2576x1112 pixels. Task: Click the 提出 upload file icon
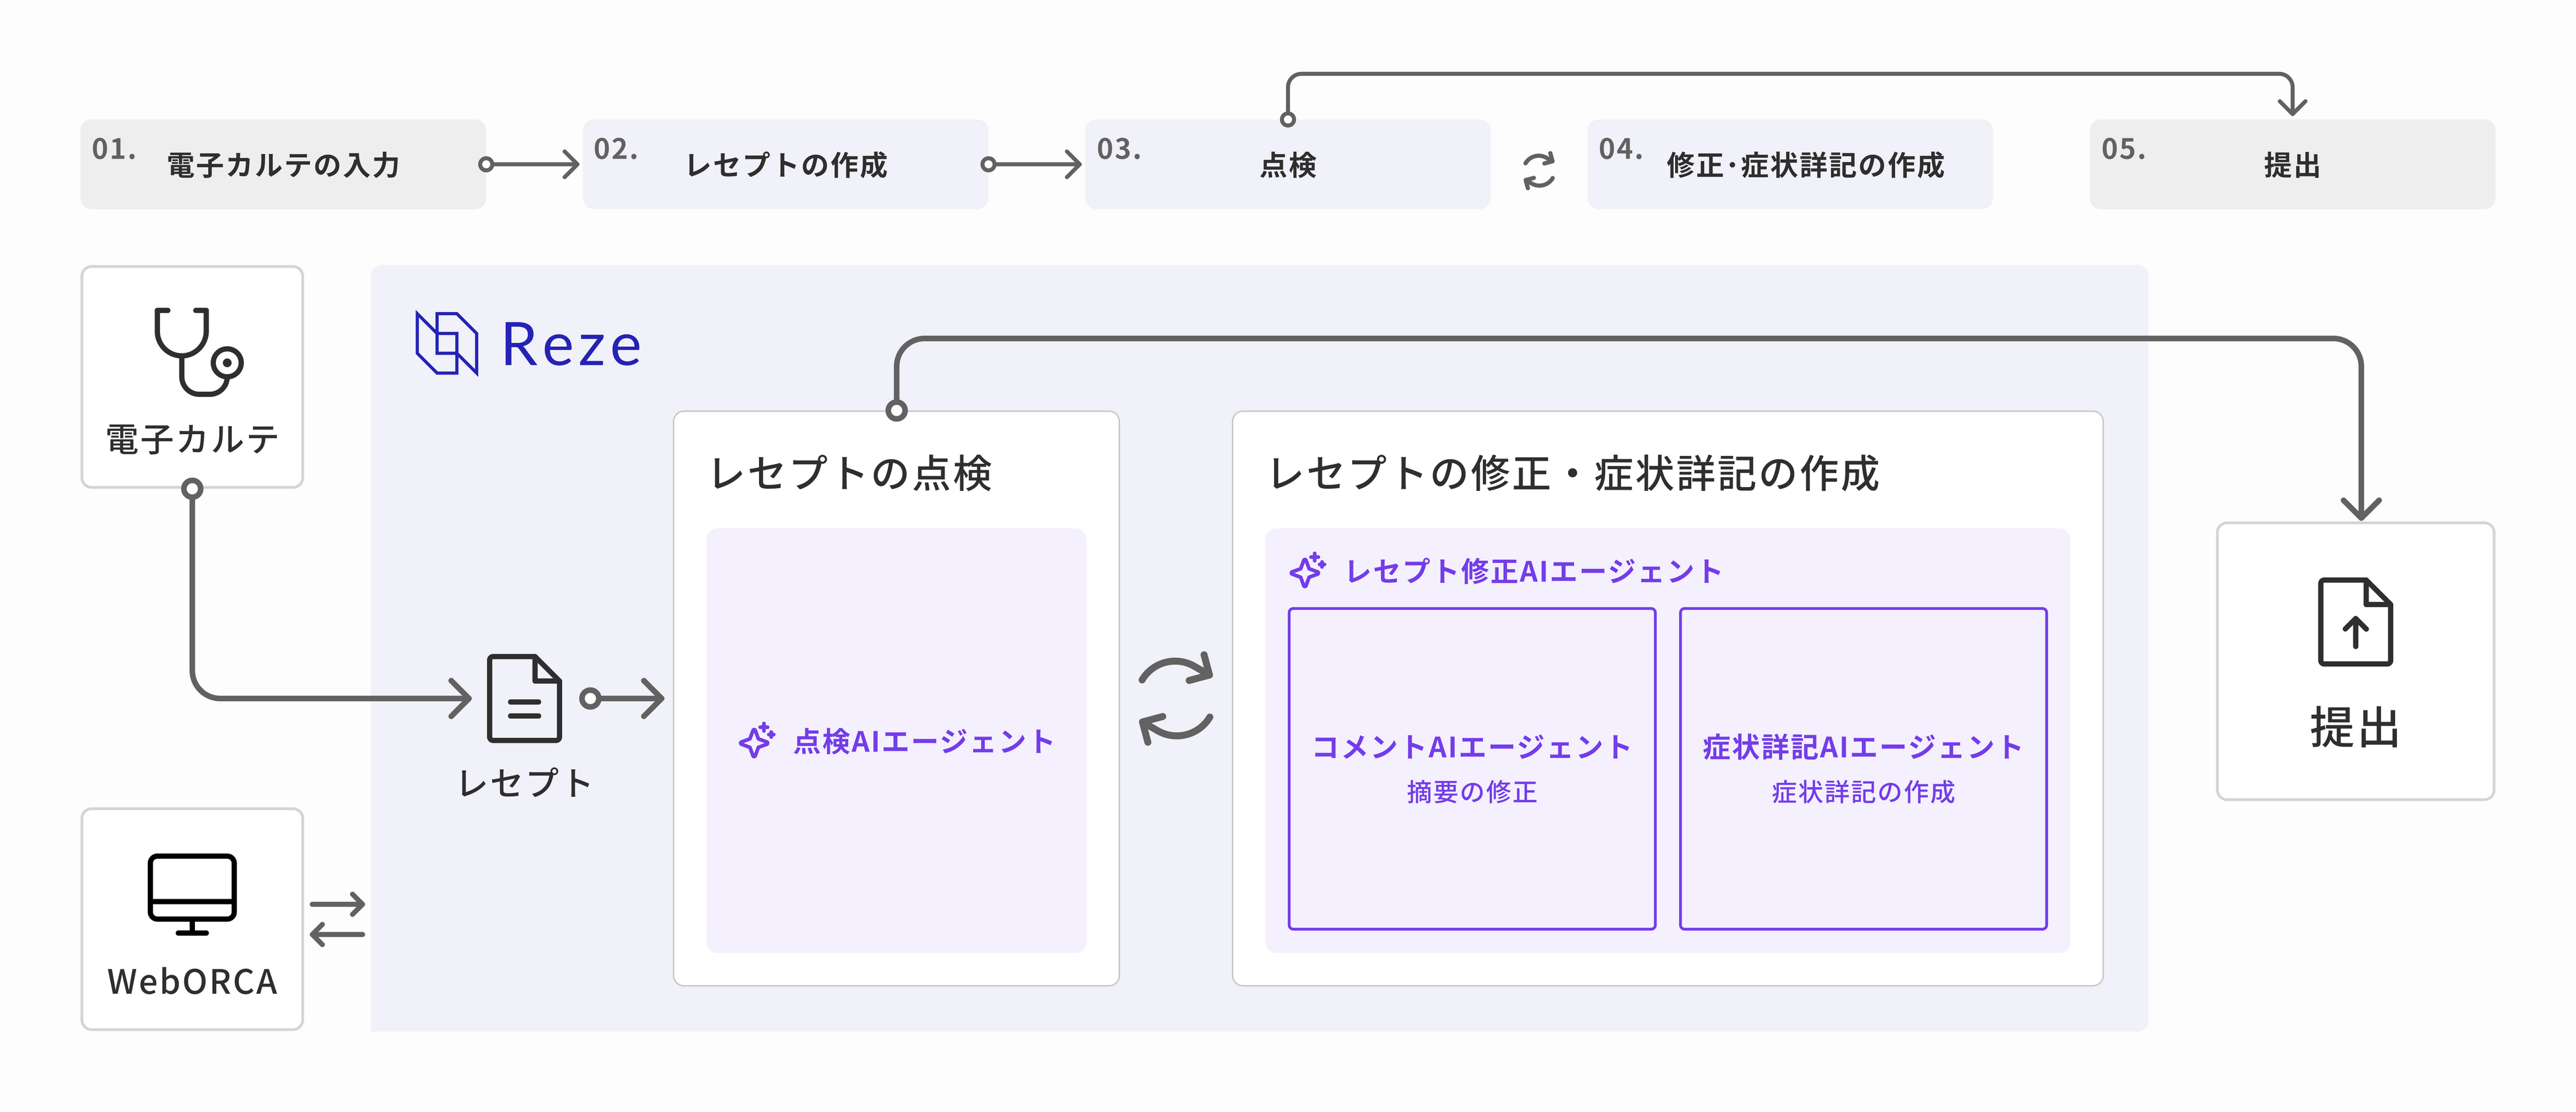tap(2355, 622)
